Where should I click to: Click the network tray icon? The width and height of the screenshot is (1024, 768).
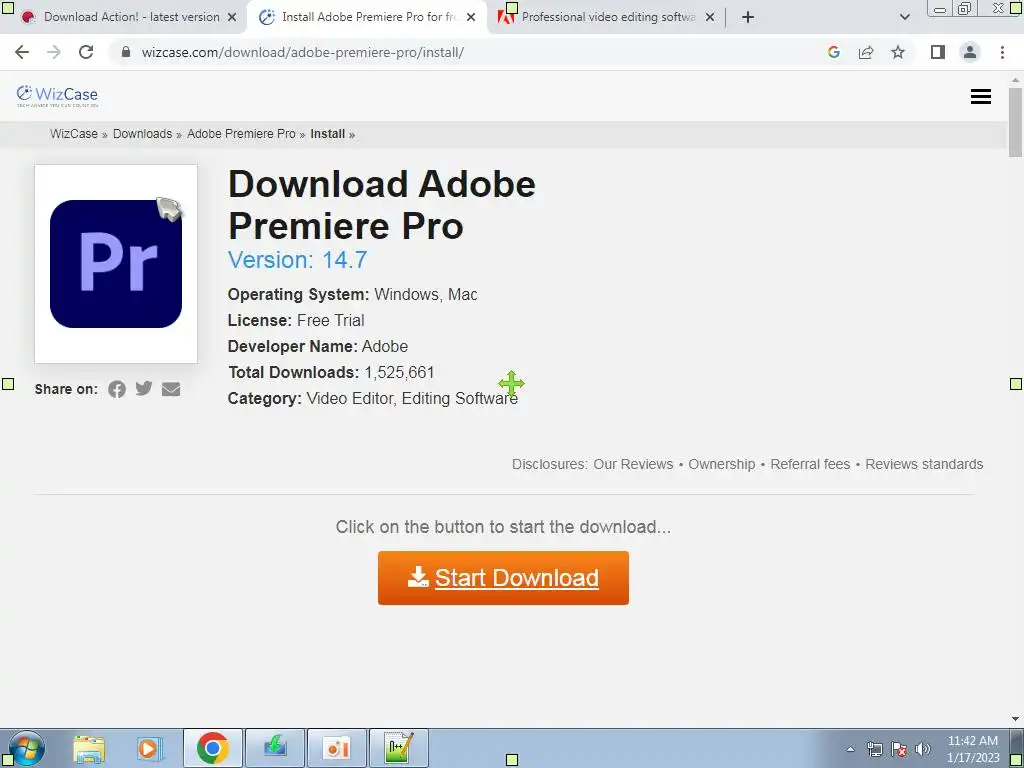[874, 749]
